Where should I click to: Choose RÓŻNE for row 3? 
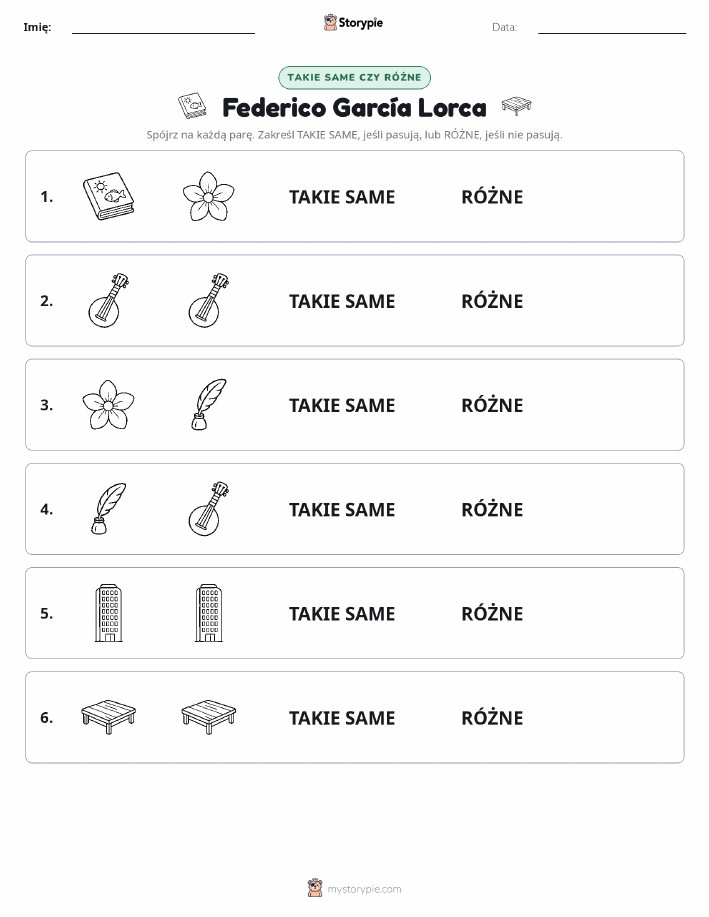tap(492, 405)
